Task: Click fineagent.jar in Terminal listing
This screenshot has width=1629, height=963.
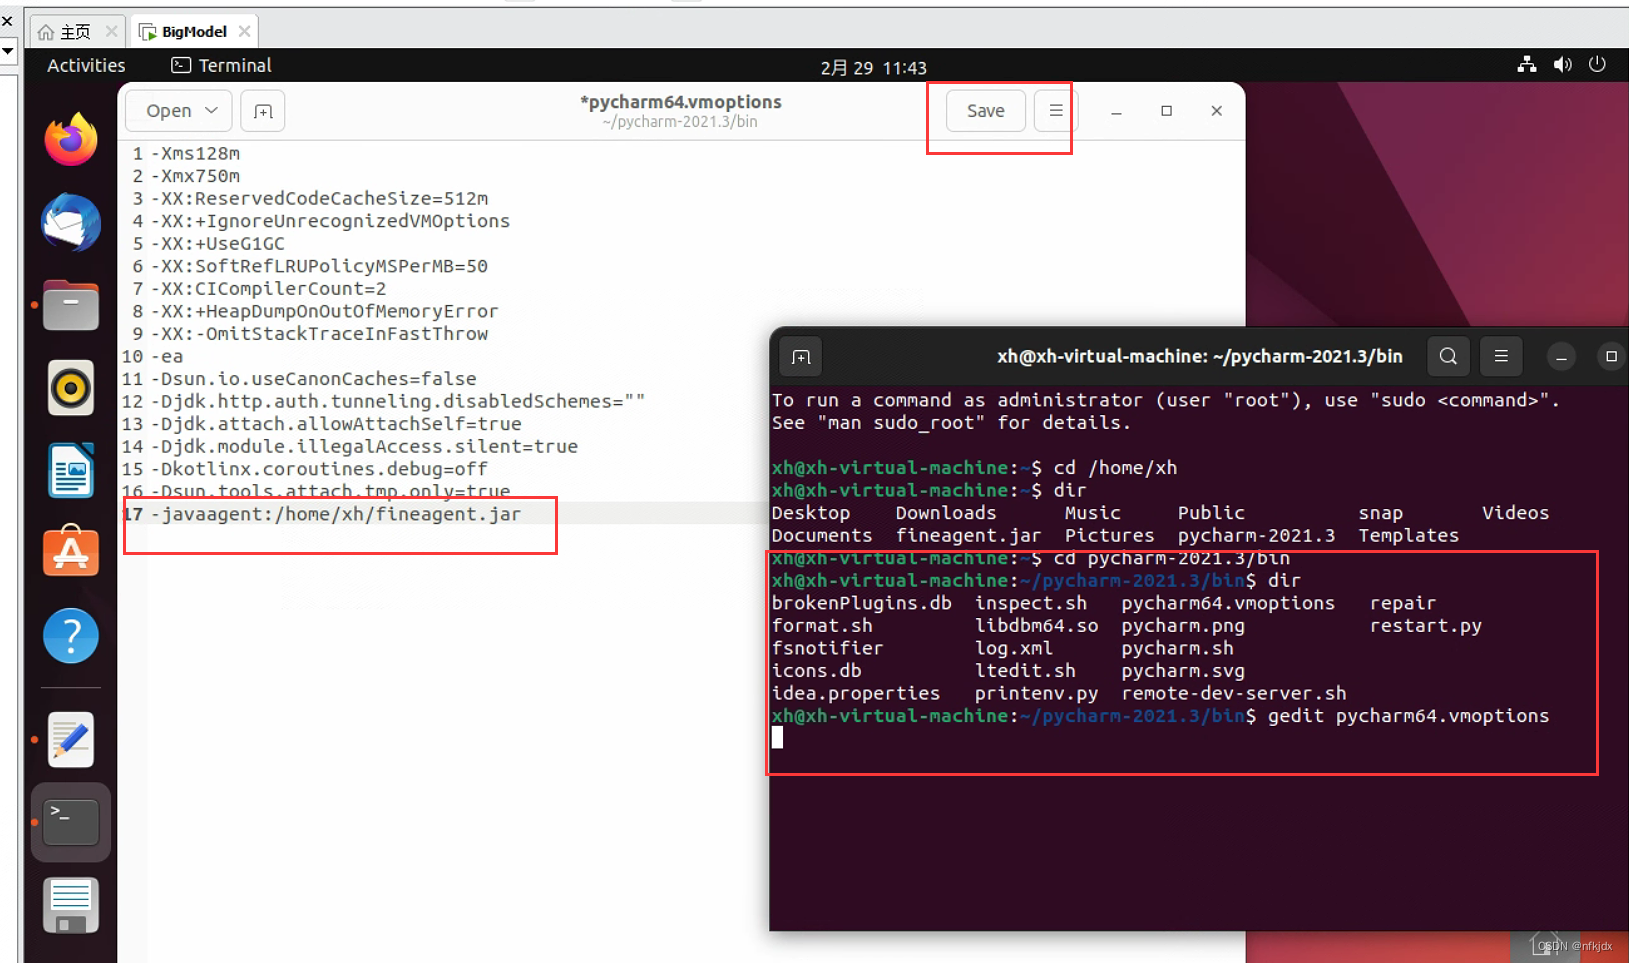Action: coord(968,536)
